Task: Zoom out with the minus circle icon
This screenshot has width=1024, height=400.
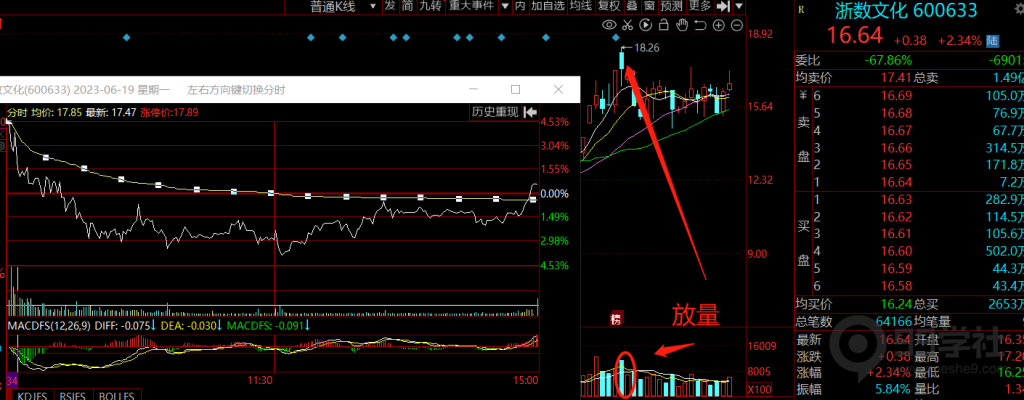Action: tap(737, 25)
